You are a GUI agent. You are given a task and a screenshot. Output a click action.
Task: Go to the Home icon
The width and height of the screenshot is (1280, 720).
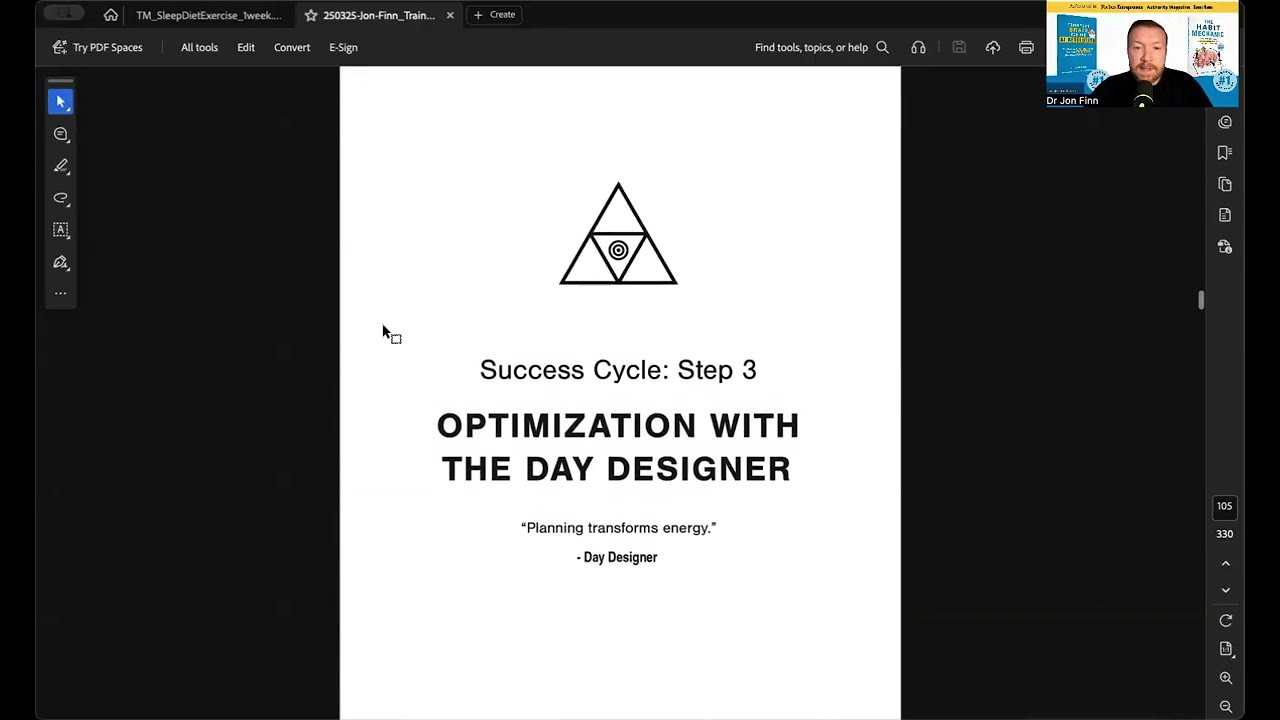pos(111,15)
